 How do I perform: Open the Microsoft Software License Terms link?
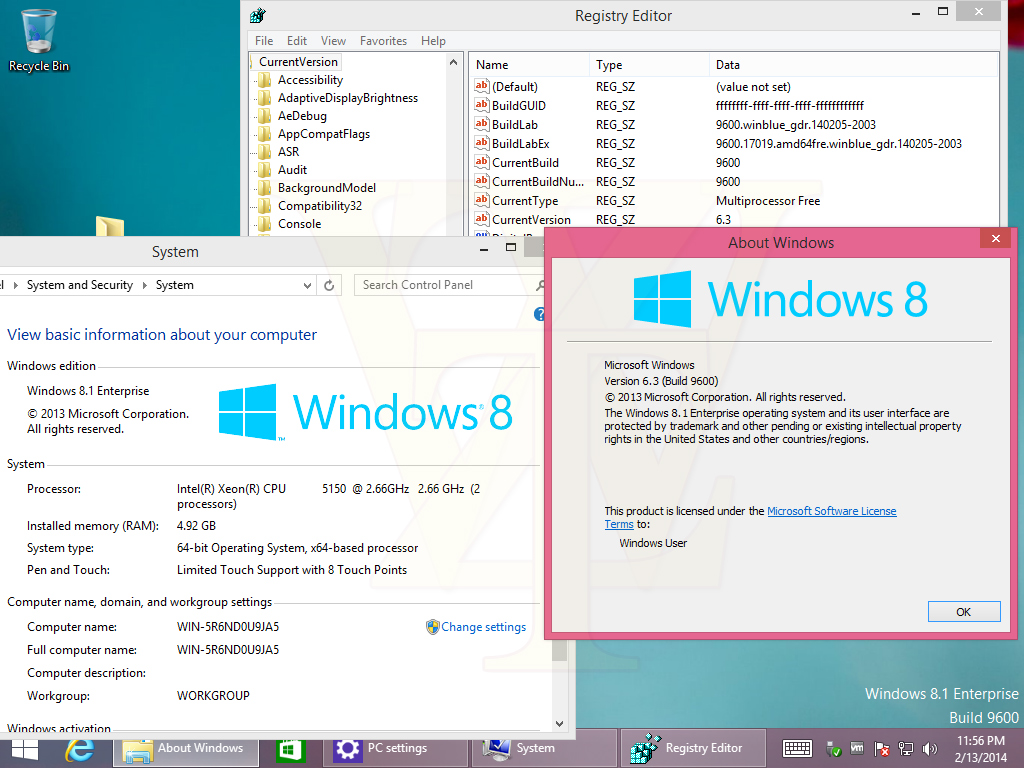pyautogui.click(x=831, y=511)
